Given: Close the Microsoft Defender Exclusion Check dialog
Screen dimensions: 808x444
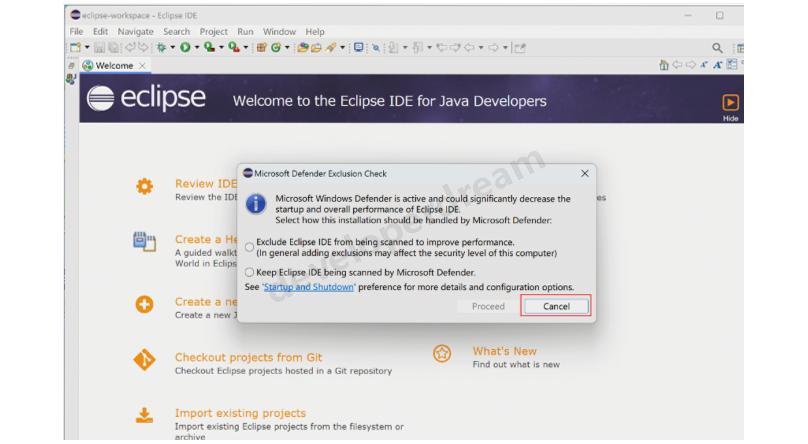Looking at the screenshot, I should (x=584, y=173).
